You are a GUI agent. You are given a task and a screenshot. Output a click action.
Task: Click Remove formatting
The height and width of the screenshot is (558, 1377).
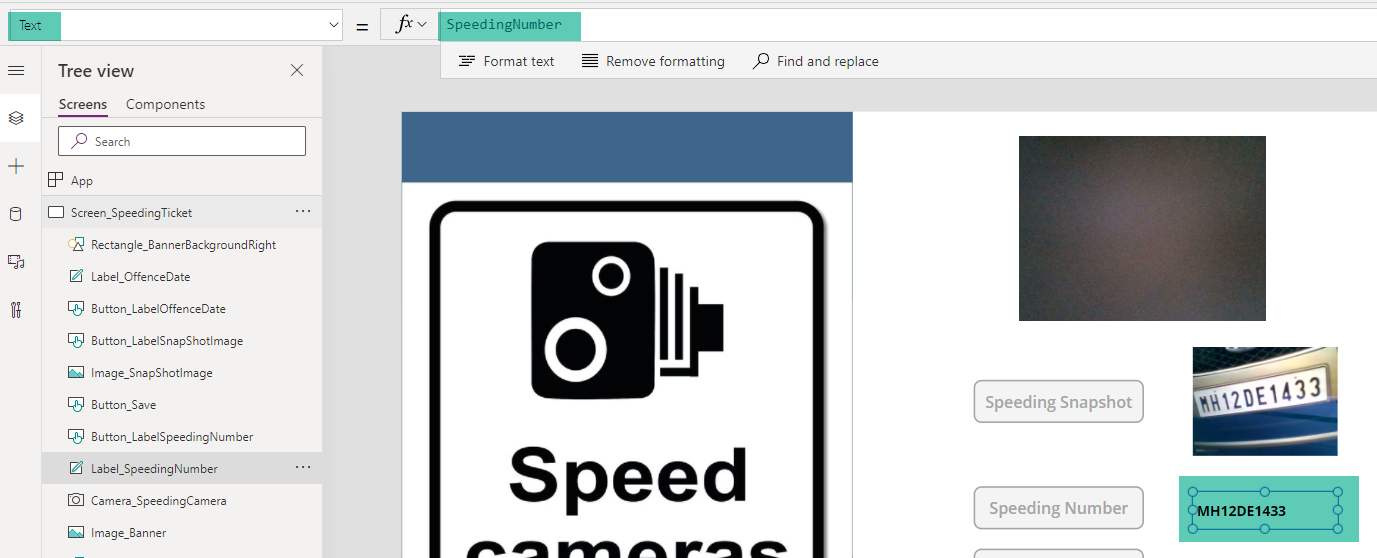pyautogui.click(x=652, y=61)
